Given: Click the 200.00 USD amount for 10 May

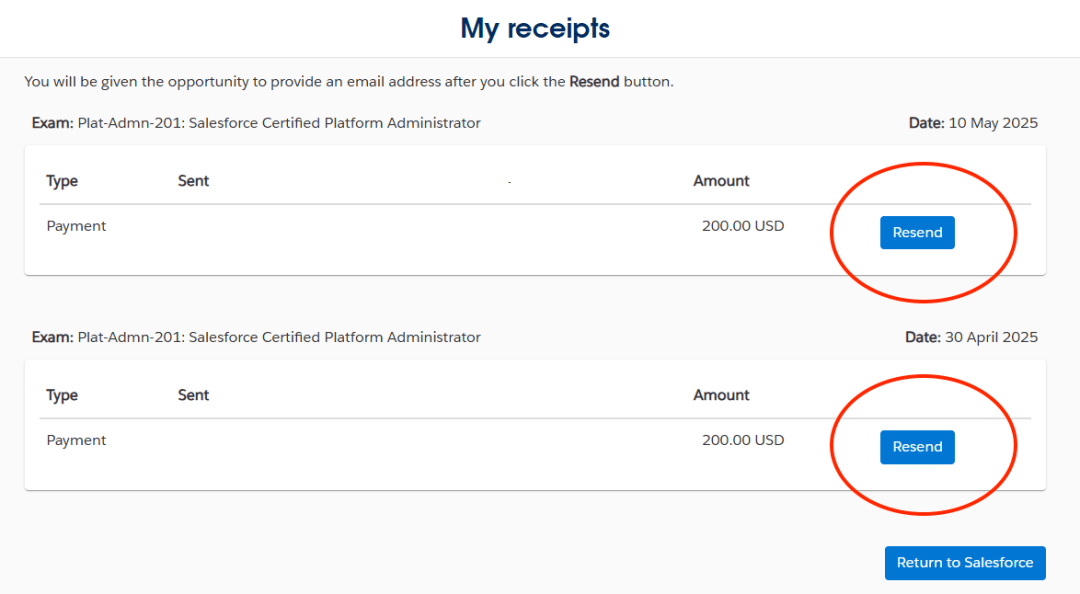Looking at the screenshot, I should pos(743,226).
